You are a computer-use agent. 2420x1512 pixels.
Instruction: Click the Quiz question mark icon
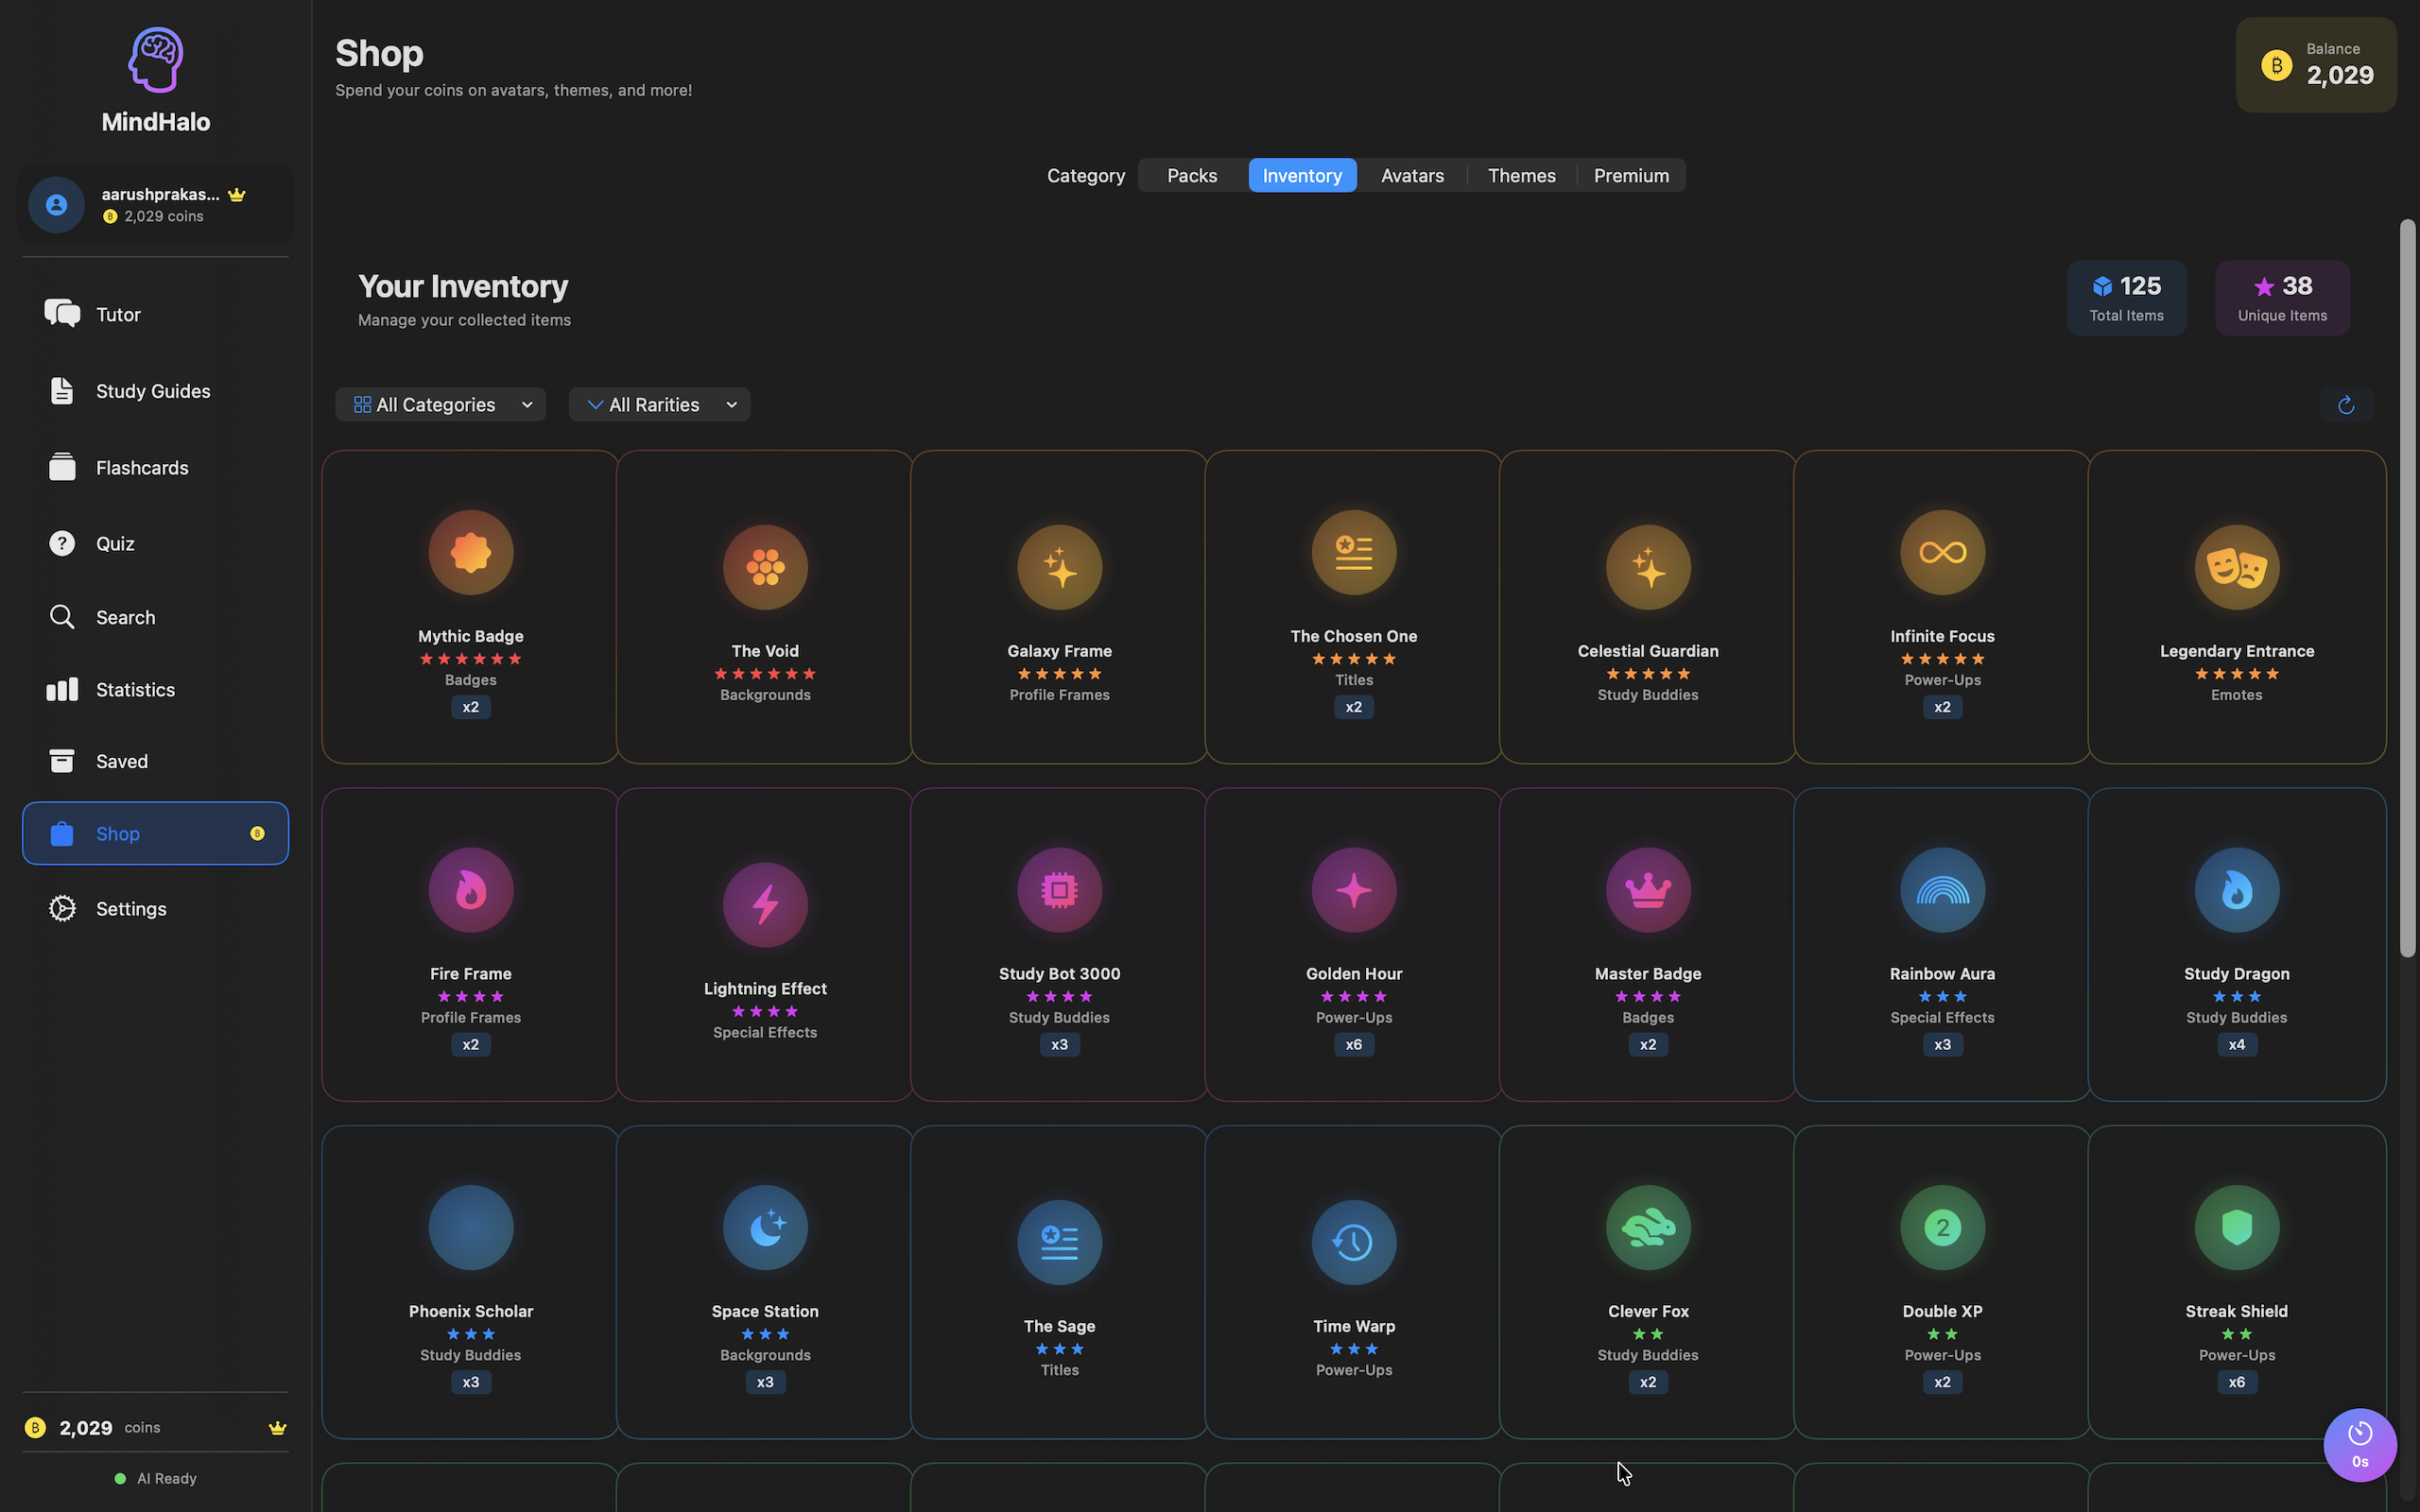(x=61, y=543)
